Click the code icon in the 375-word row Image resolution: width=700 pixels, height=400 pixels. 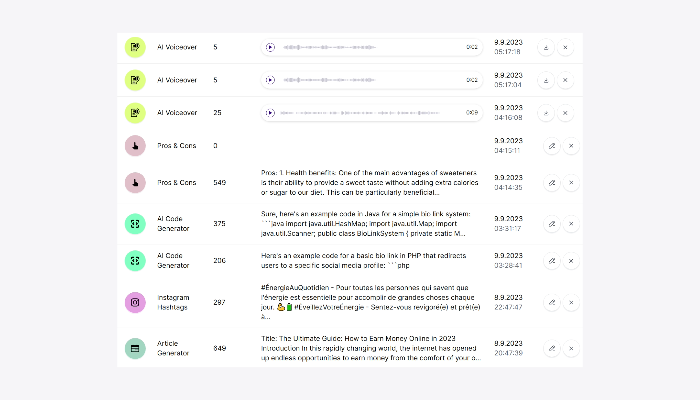[135, 224]
